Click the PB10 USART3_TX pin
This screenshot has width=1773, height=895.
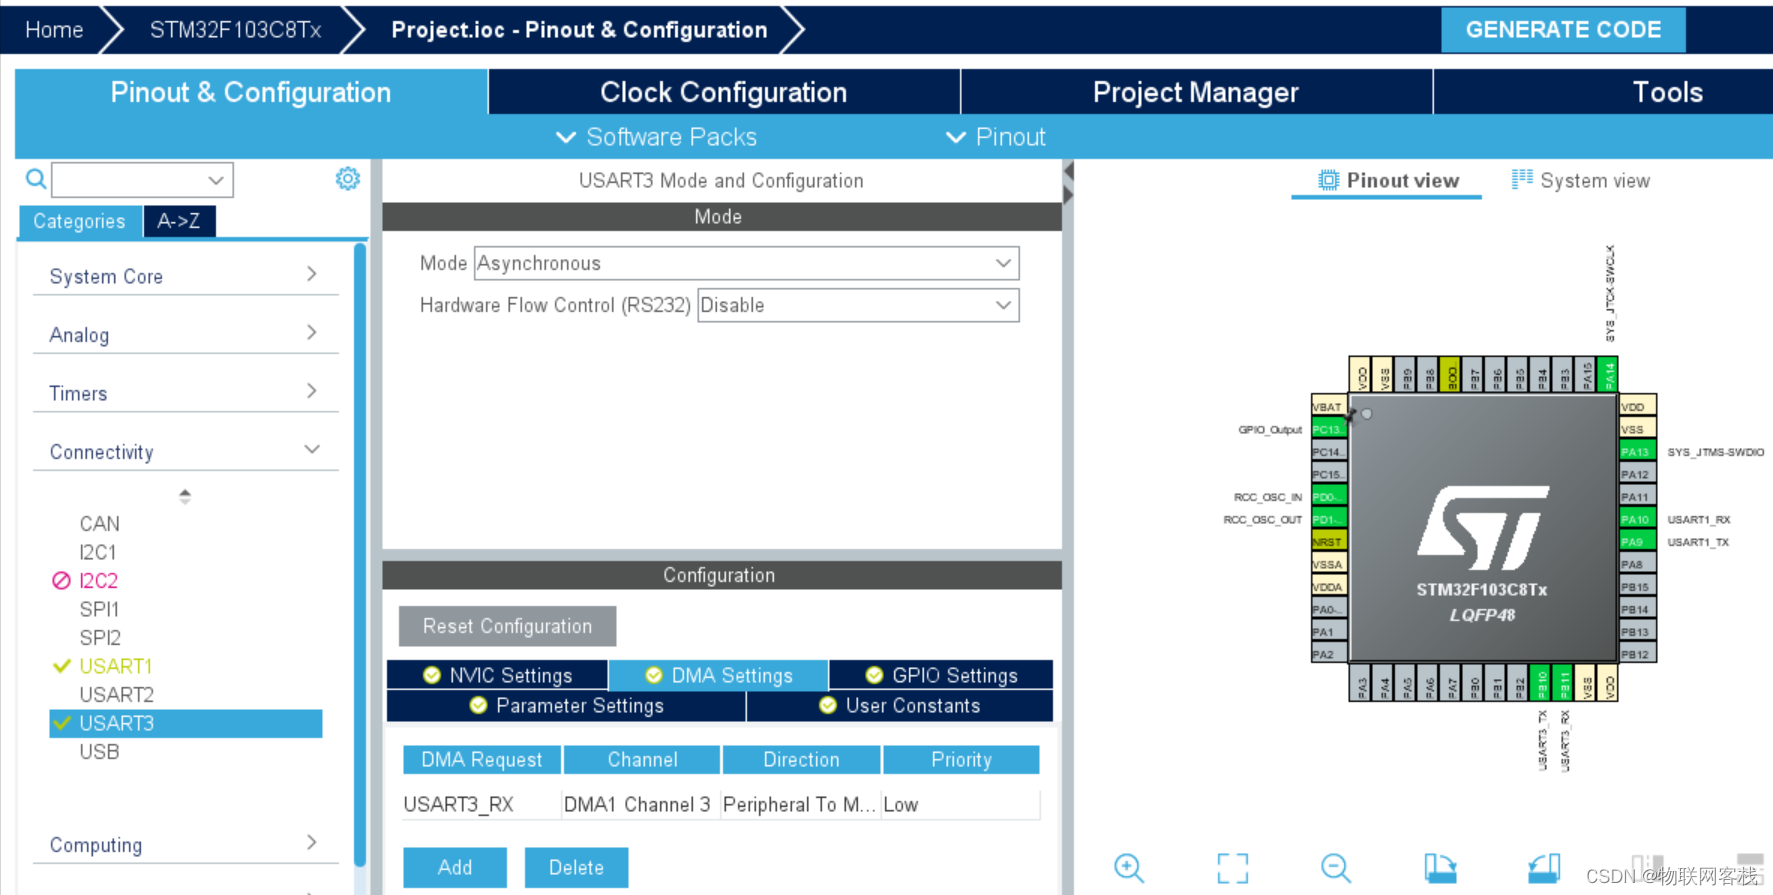(x=1542, y=683)
